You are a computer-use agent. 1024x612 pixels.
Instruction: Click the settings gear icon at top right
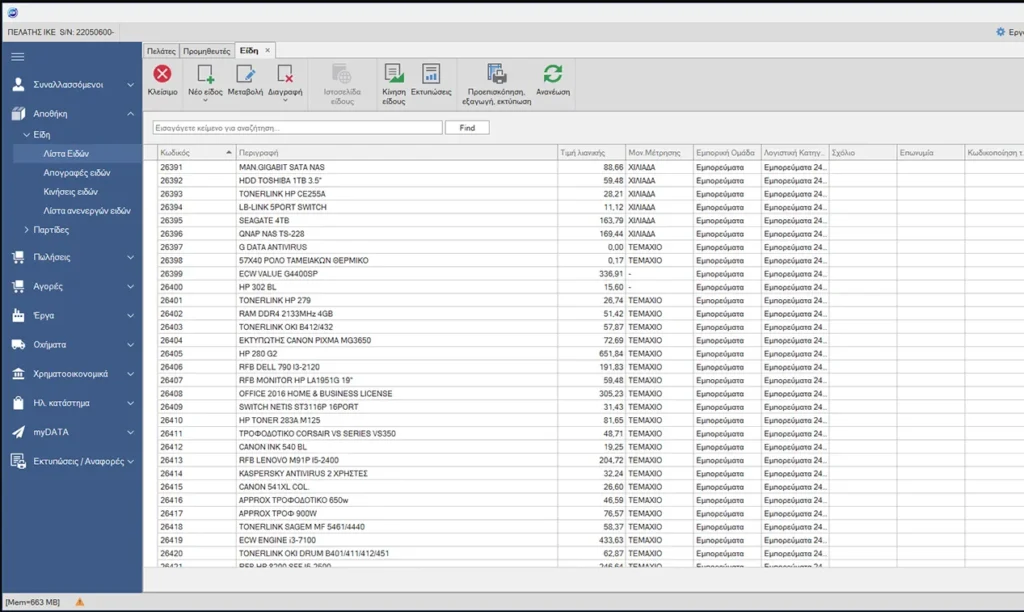[x=1000, y=32]
